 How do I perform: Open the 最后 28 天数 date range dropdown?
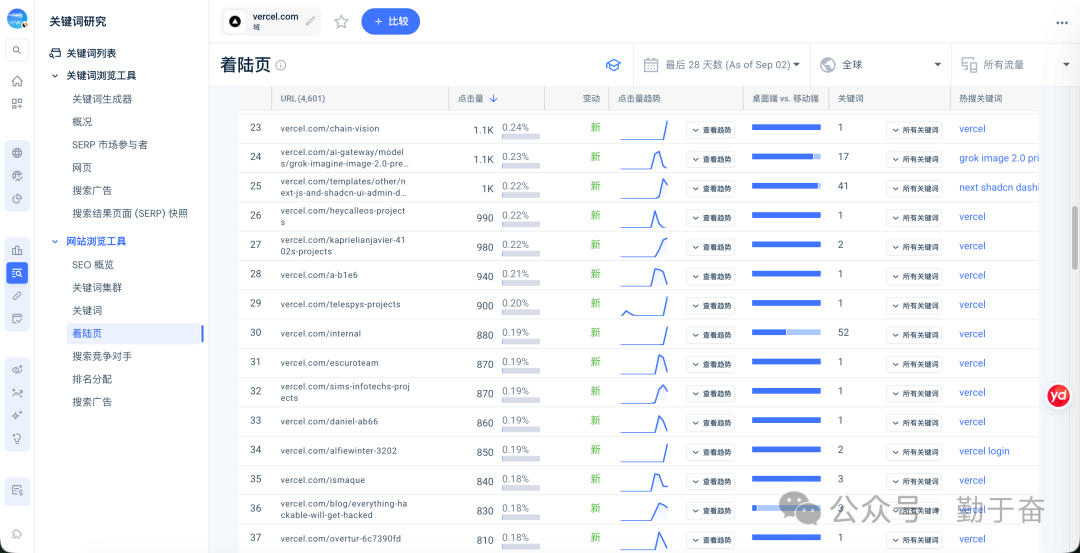click(722, 65)
